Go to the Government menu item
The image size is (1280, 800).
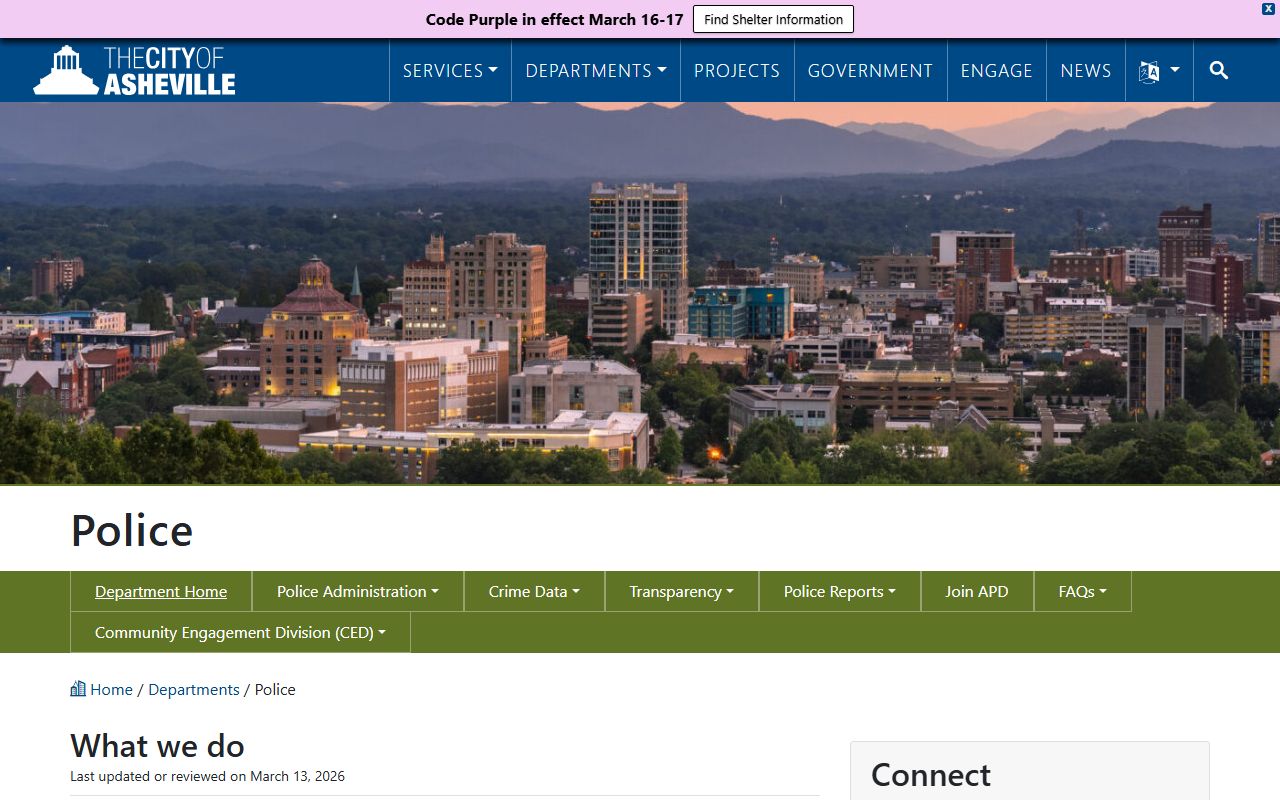tap(870, 71)
